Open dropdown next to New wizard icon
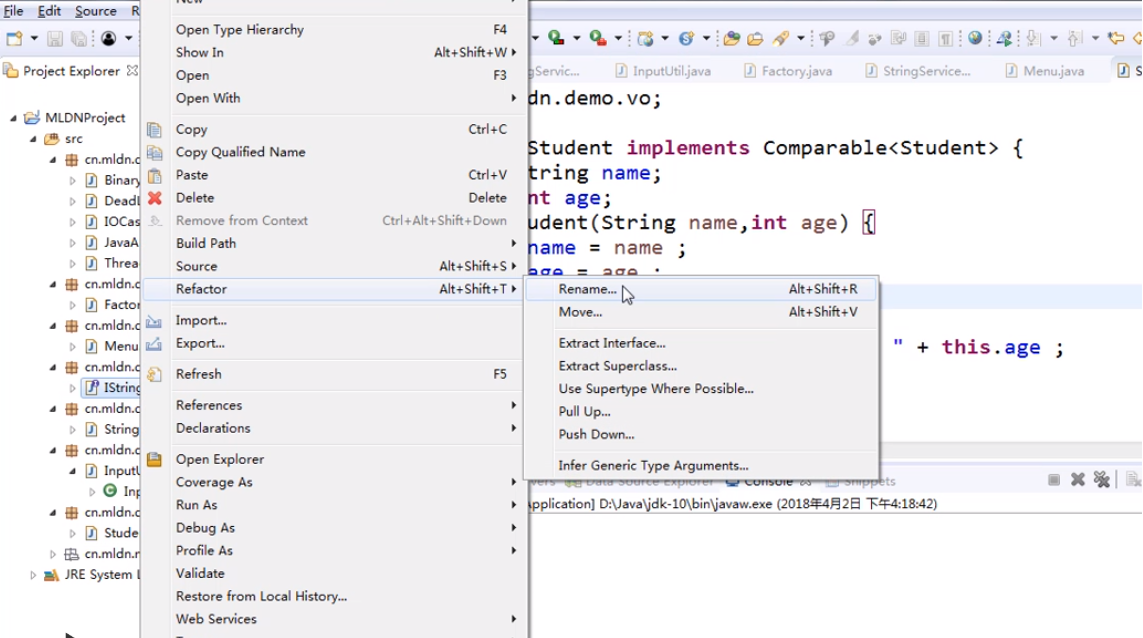The width and height of the screenshot is (1143, 638). tap(34, 39)
